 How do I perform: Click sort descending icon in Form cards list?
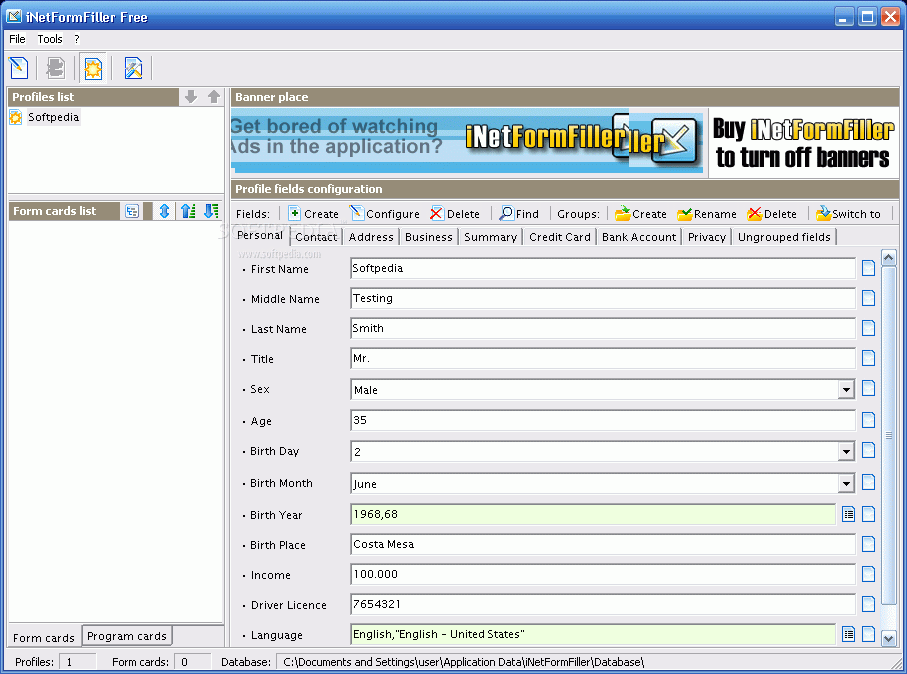(211, 211)
